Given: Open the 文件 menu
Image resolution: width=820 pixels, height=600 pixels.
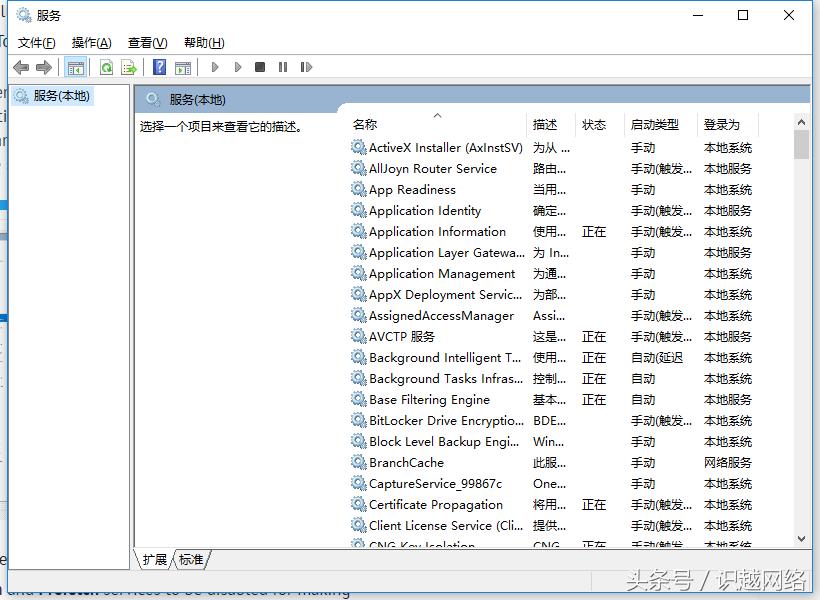Looking at the screenshot, I should (x=37, y=42).
